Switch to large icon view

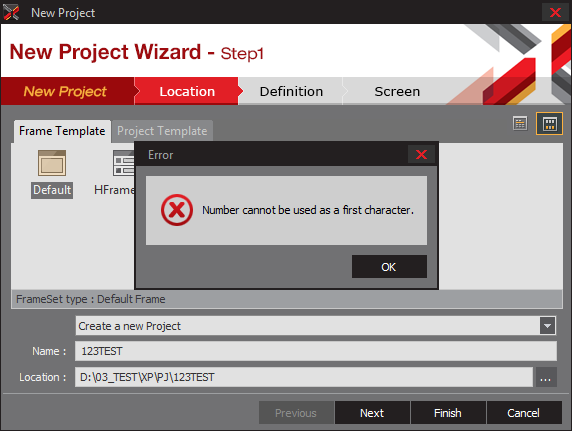(x=549, y=124)
